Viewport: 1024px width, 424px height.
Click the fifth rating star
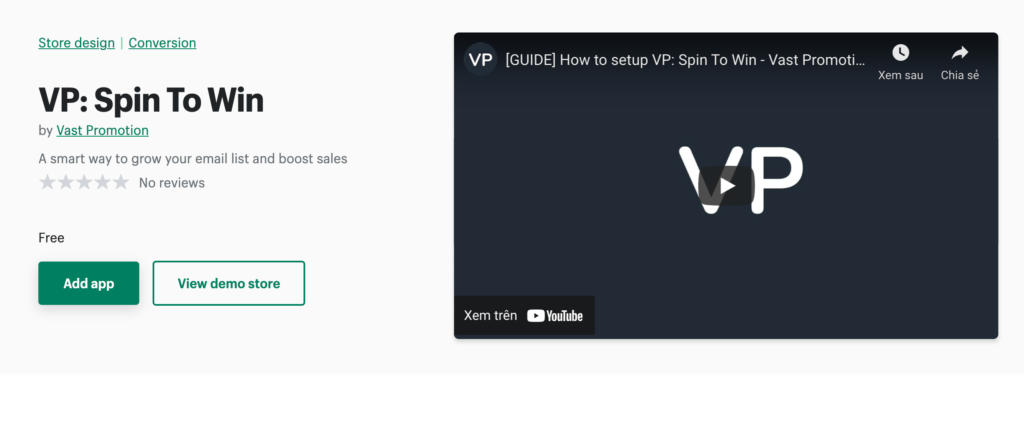(121, 182)
